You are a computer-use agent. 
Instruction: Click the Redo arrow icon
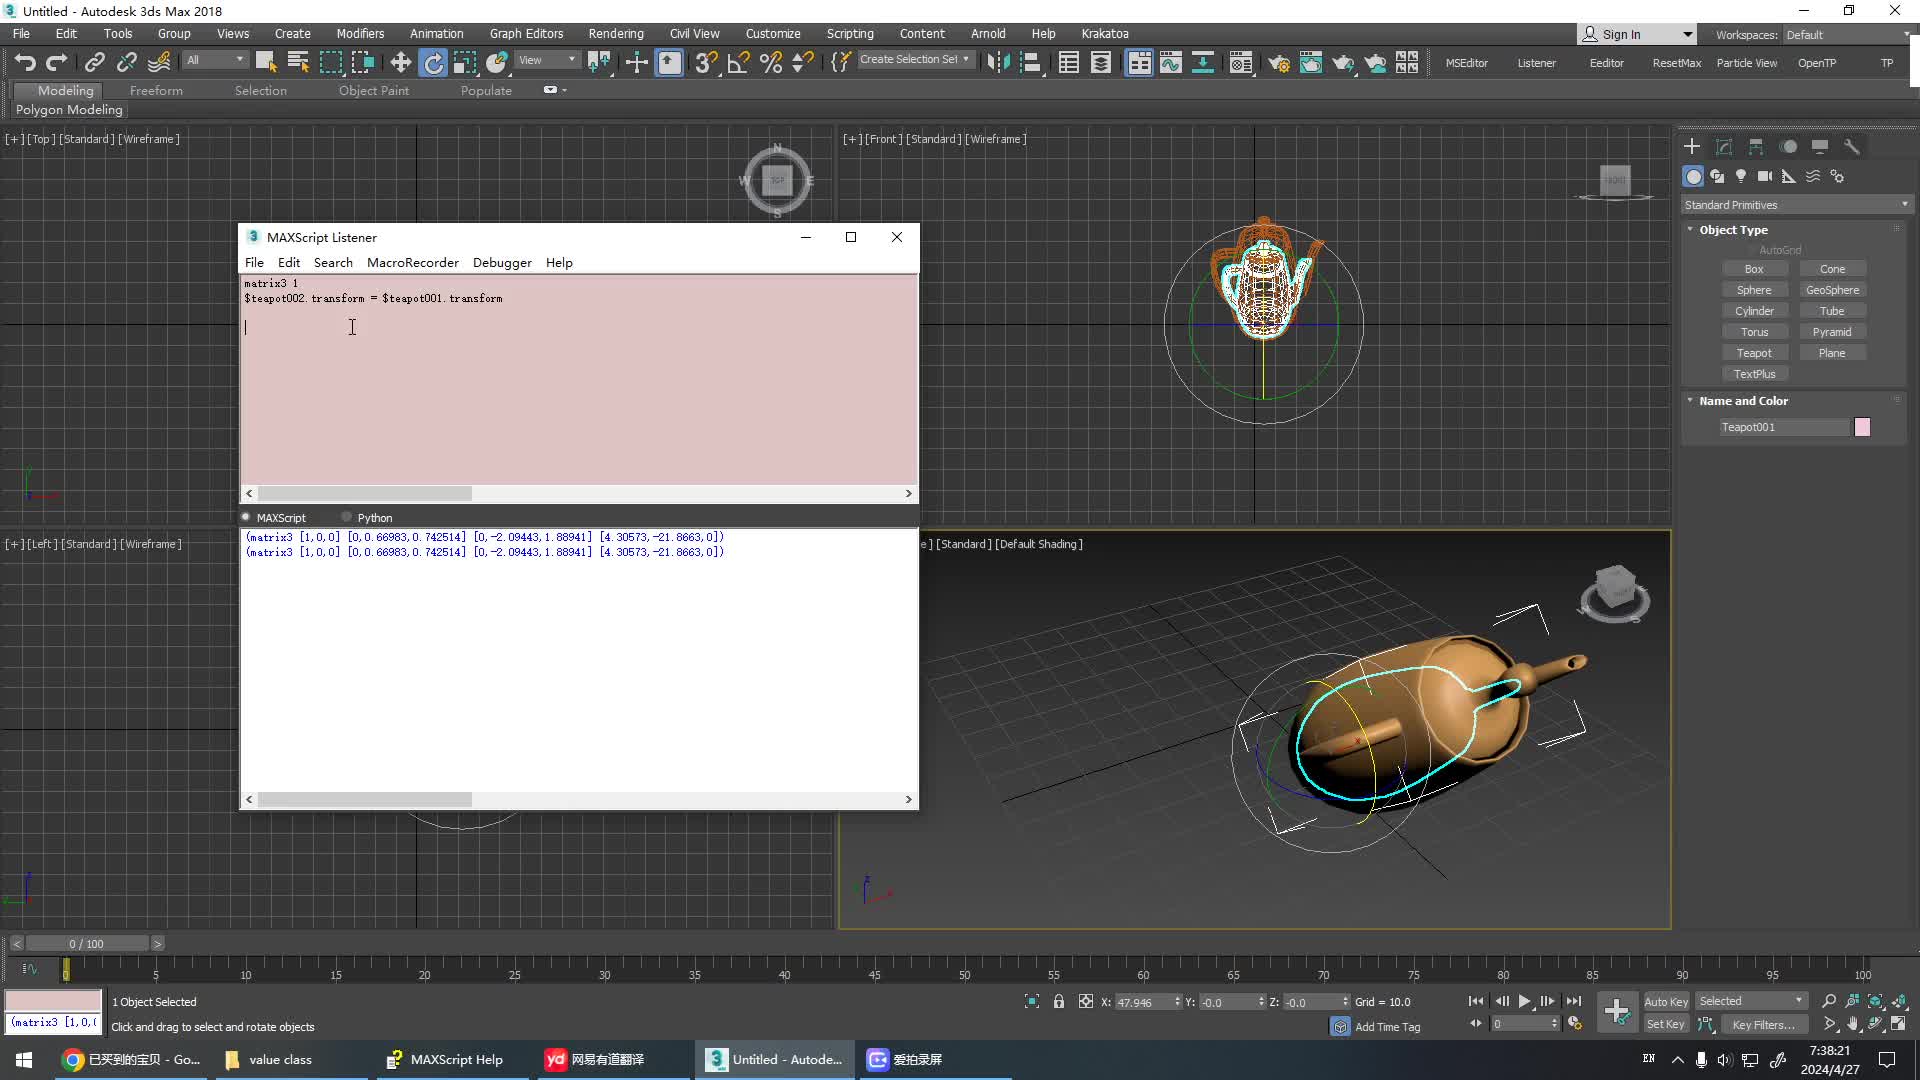tap(57, 63)
